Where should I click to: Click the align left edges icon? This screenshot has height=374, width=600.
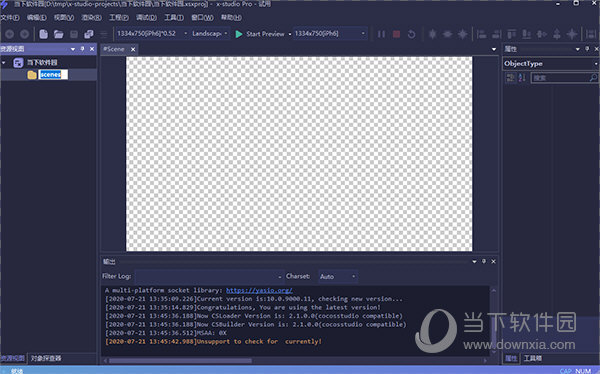tap(481, 34)
